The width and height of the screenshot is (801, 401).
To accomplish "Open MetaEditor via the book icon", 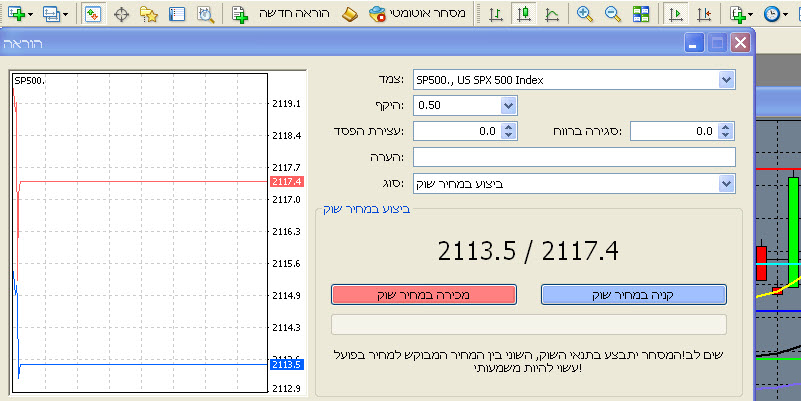I will tap(348, 14).
